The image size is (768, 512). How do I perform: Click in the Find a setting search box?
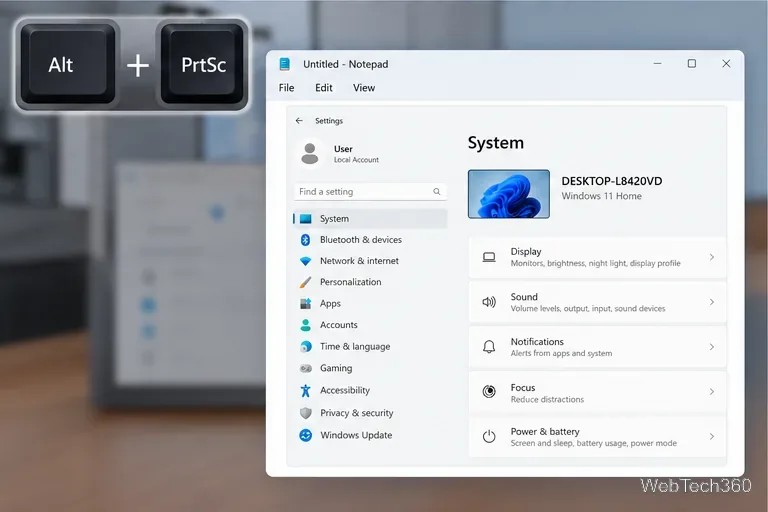(370, 192)
